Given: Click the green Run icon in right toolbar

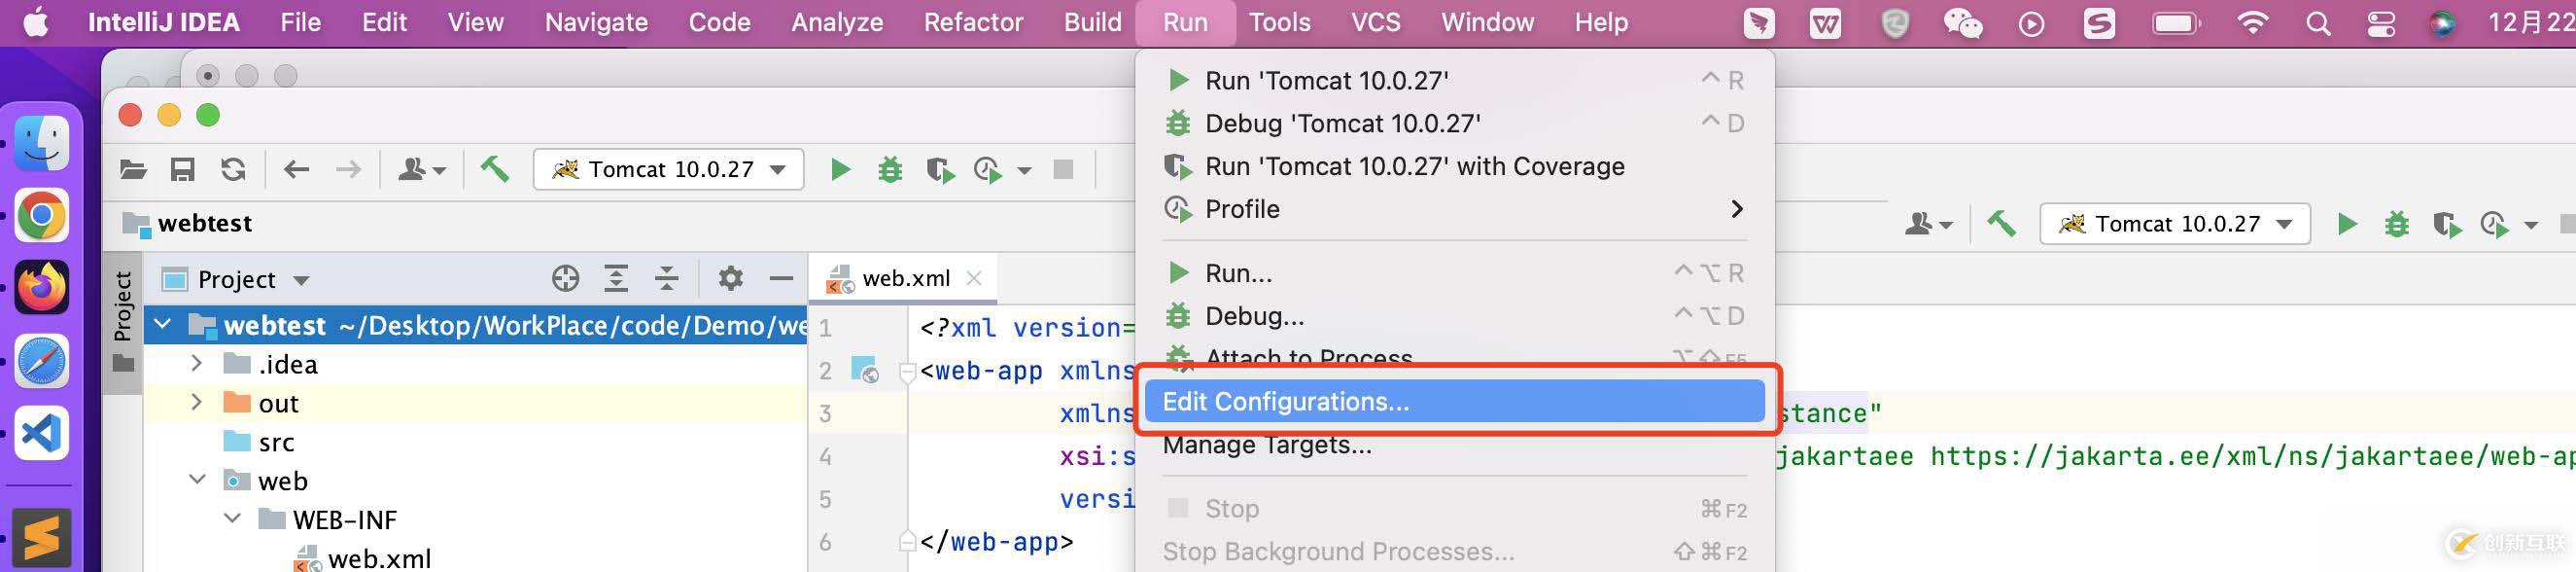Looking at the screenshot, I should click(x=2347, y=224).
